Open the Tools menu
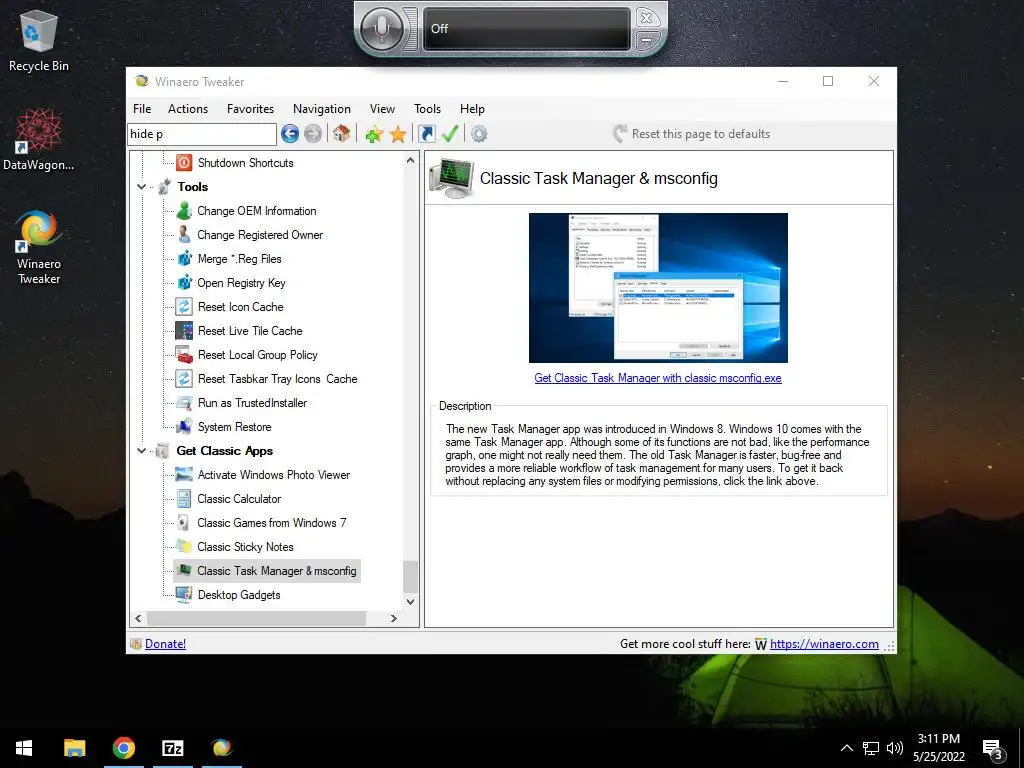The height and width of the screenshot is (768, 1024). [427, 109]
